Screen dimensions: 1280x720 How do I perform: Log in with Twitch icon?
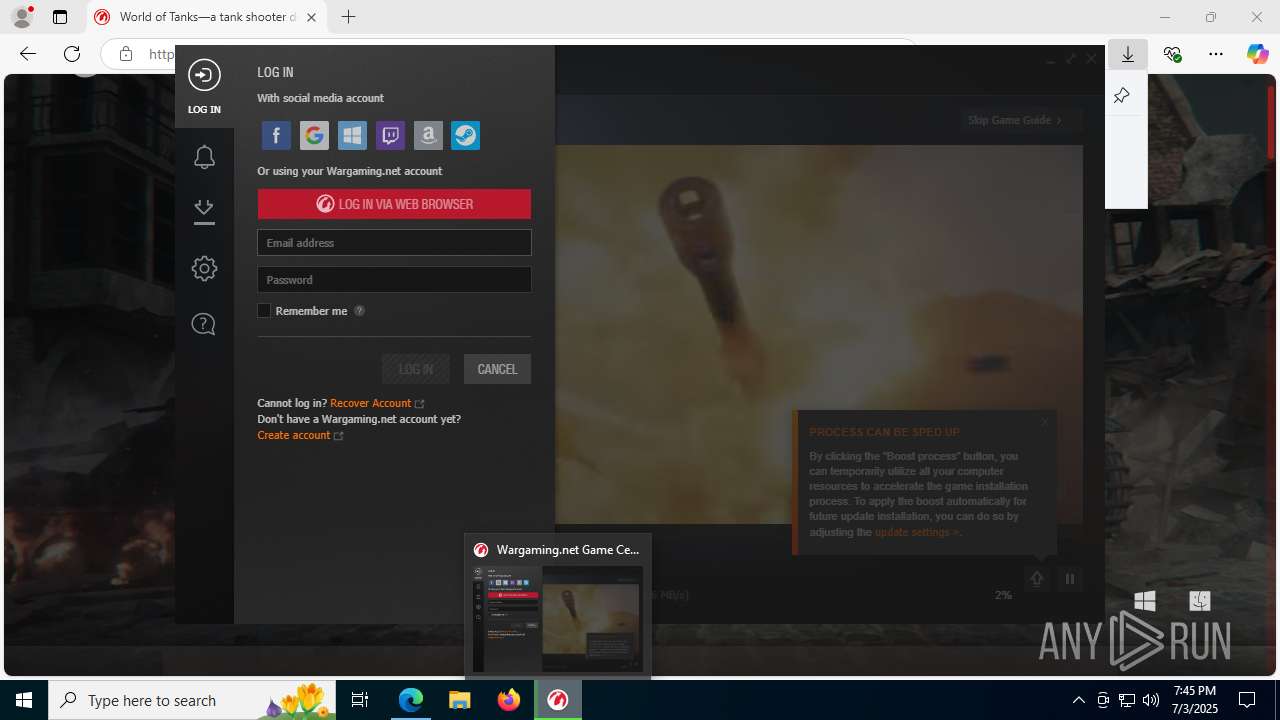[390, 135]
